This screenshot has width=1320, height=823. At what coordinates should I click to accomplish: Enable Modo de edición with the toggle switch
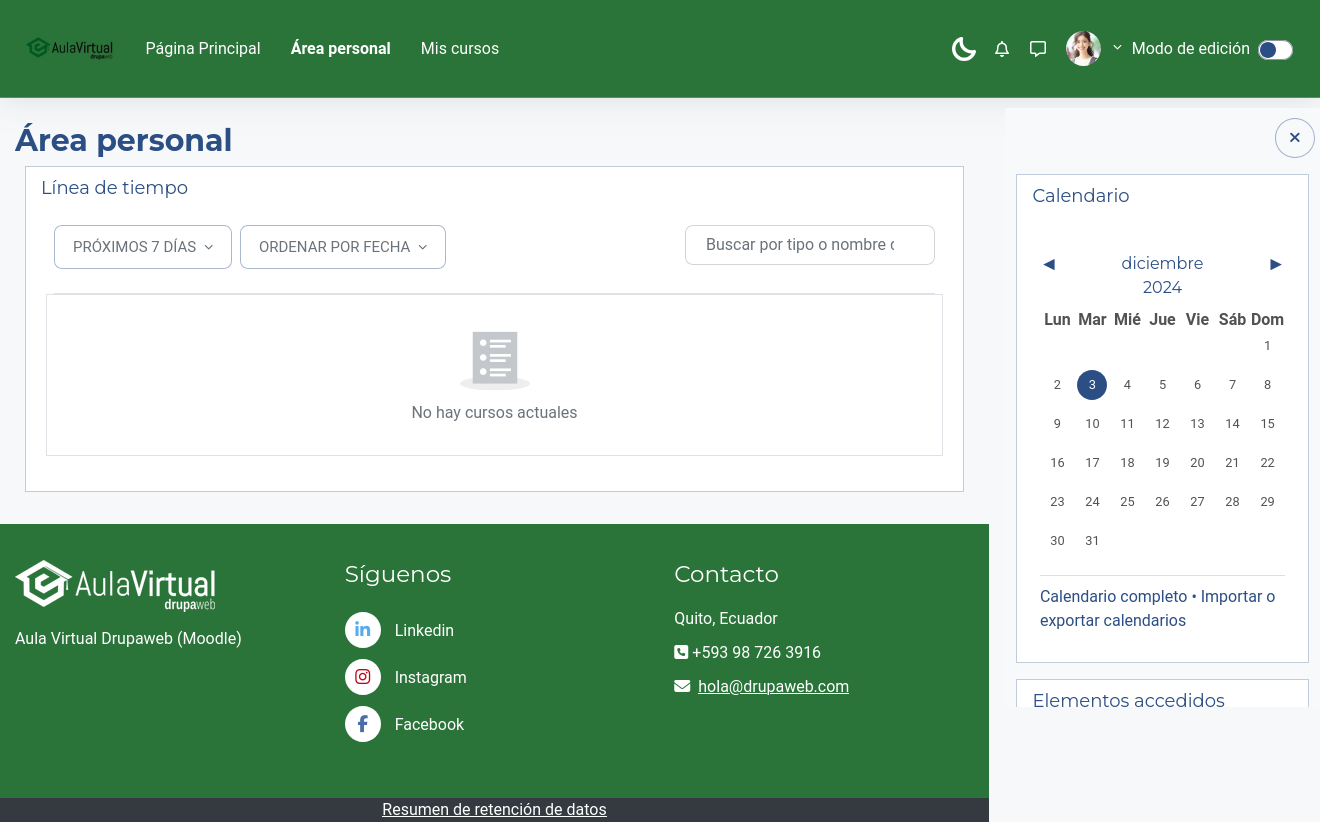(x=1275, y=49)
